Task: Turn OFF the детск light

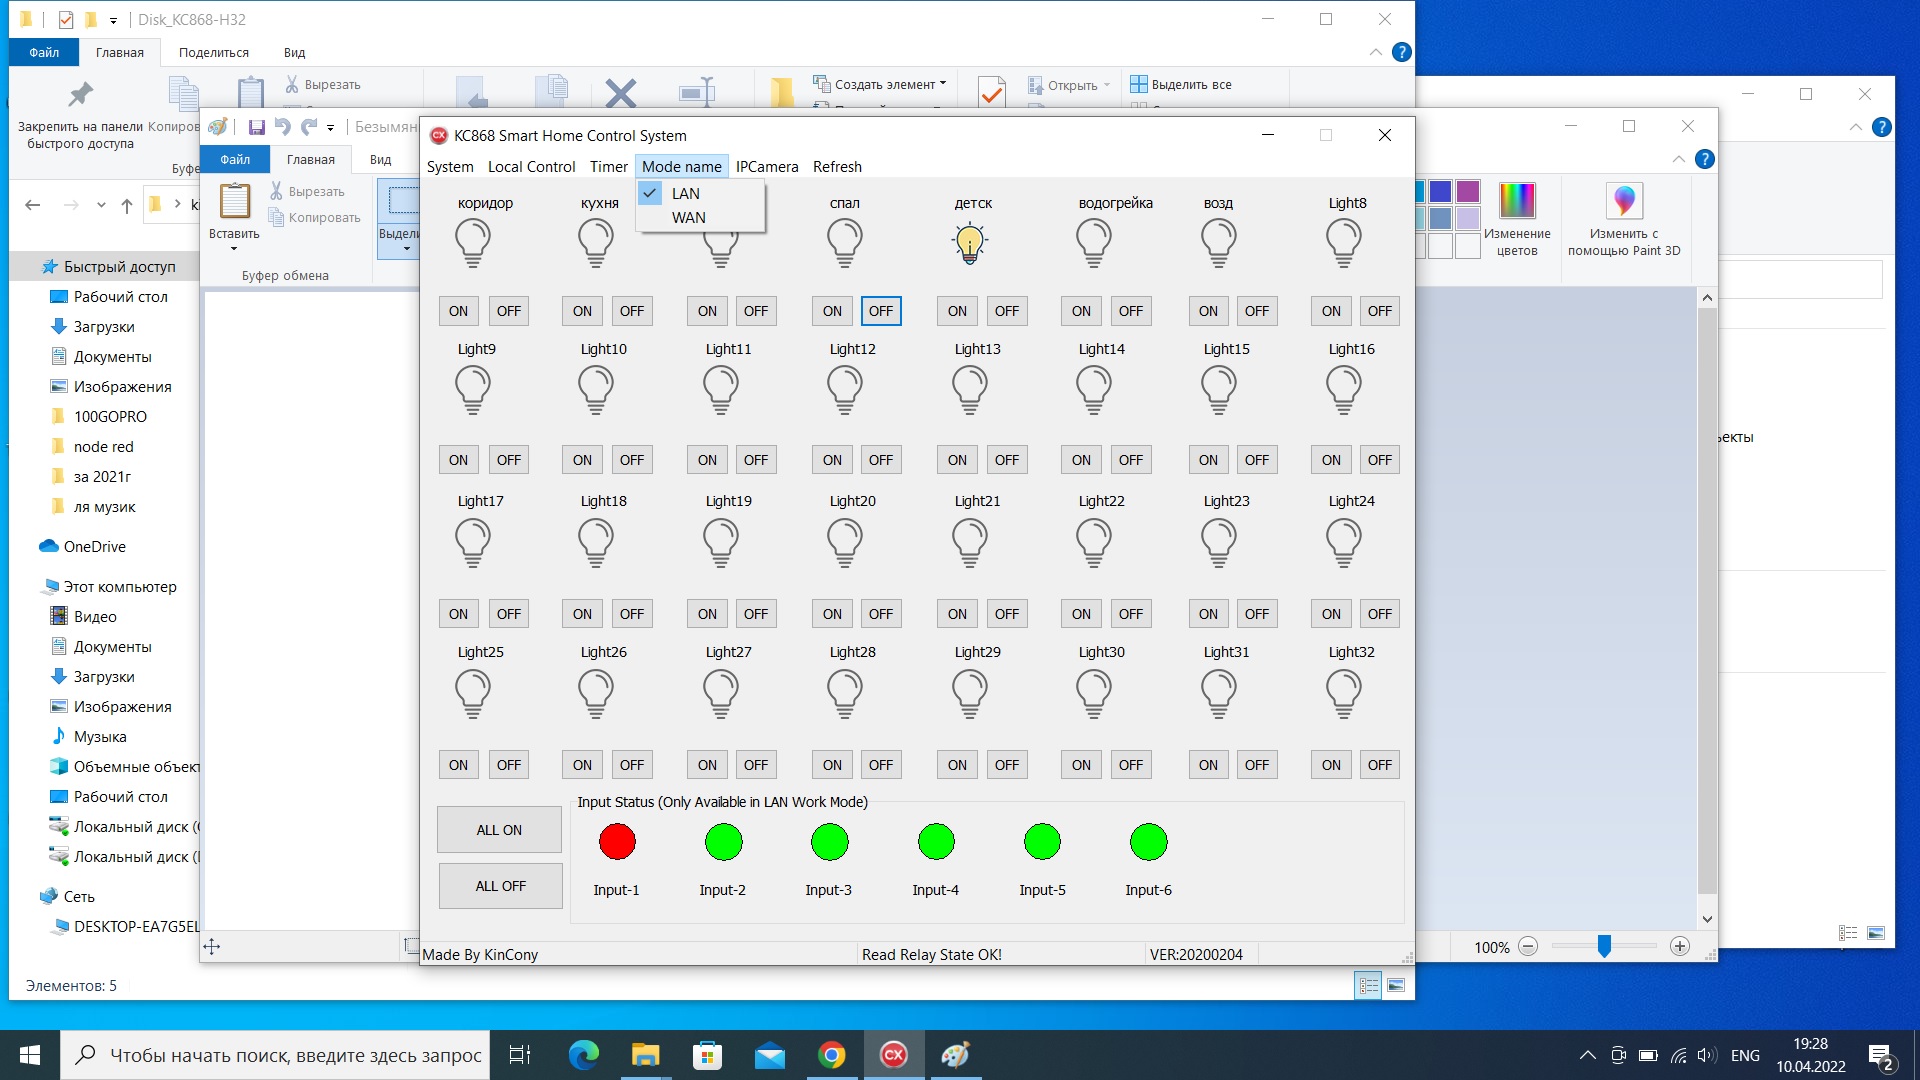Action: coord(1006,311)
